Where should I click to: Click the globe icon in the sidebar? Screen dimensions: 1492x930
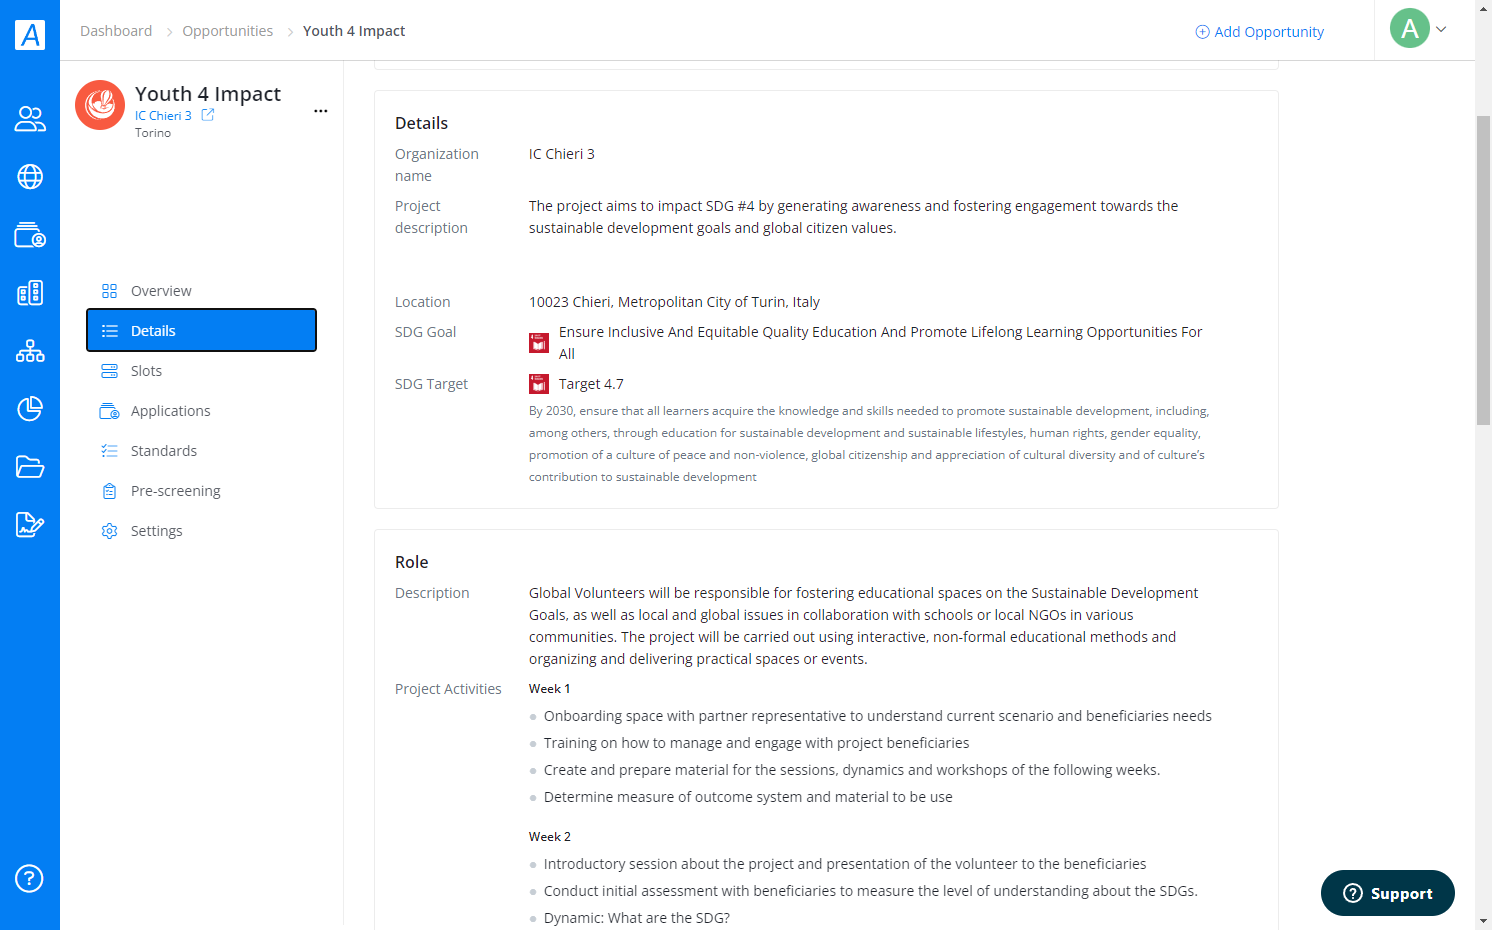coord(30,177)
